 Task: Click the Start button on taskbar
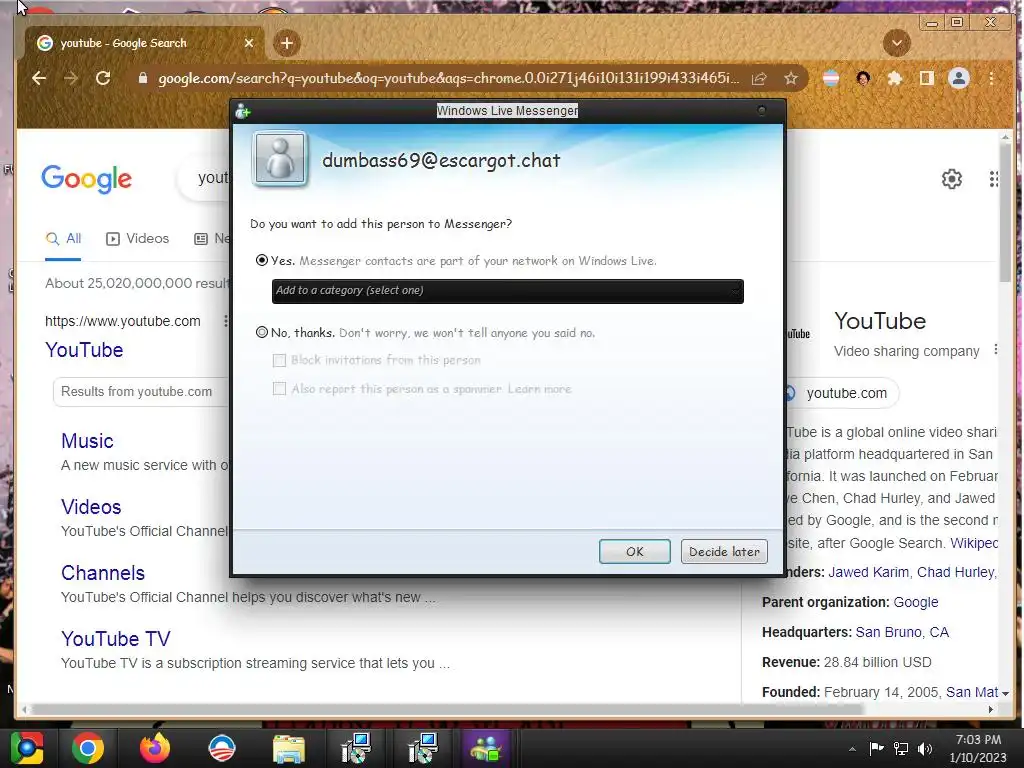point(27,748)
